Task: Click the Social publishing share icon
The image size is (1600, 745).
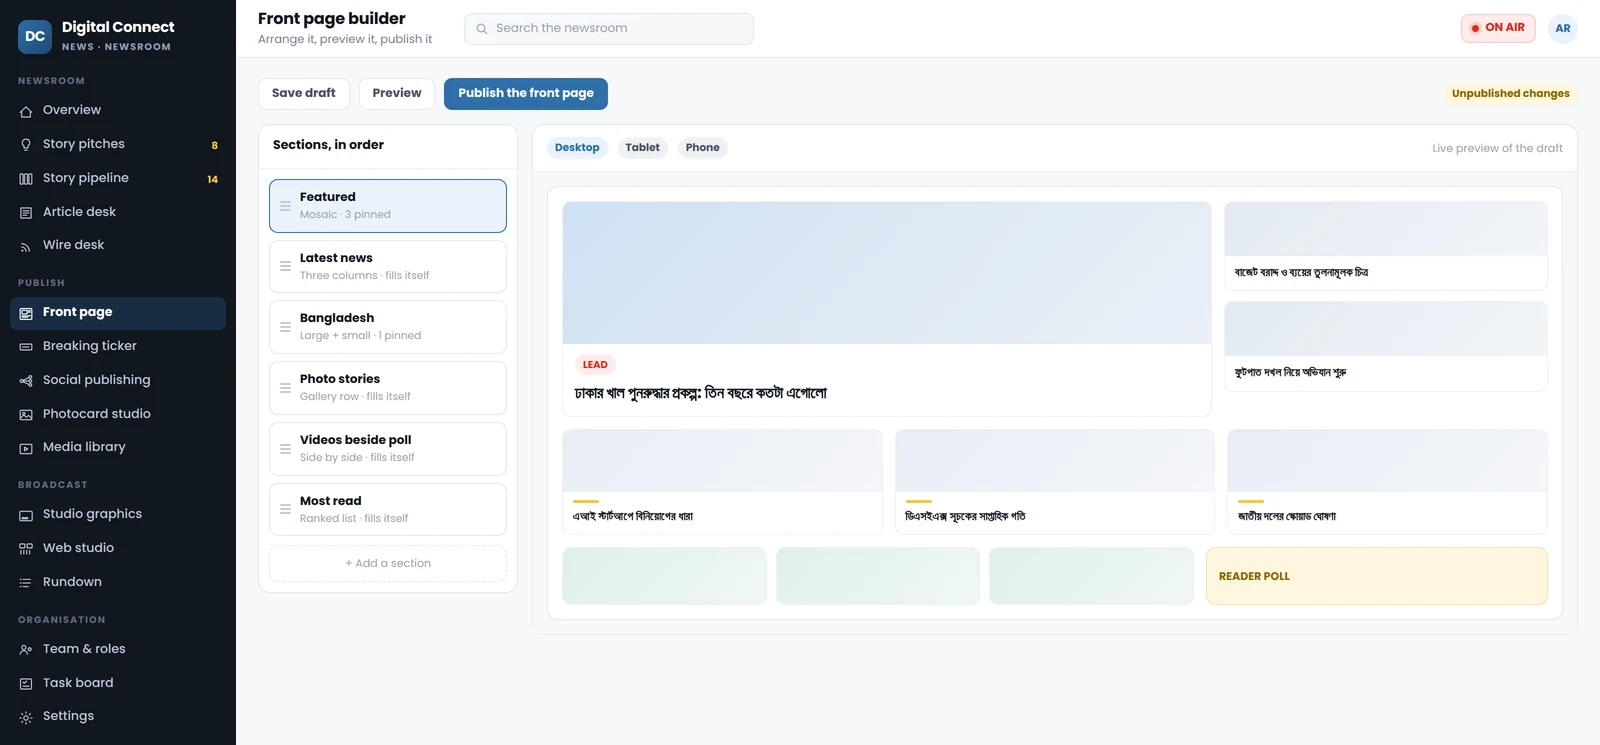Action: [x=26, y=381]
